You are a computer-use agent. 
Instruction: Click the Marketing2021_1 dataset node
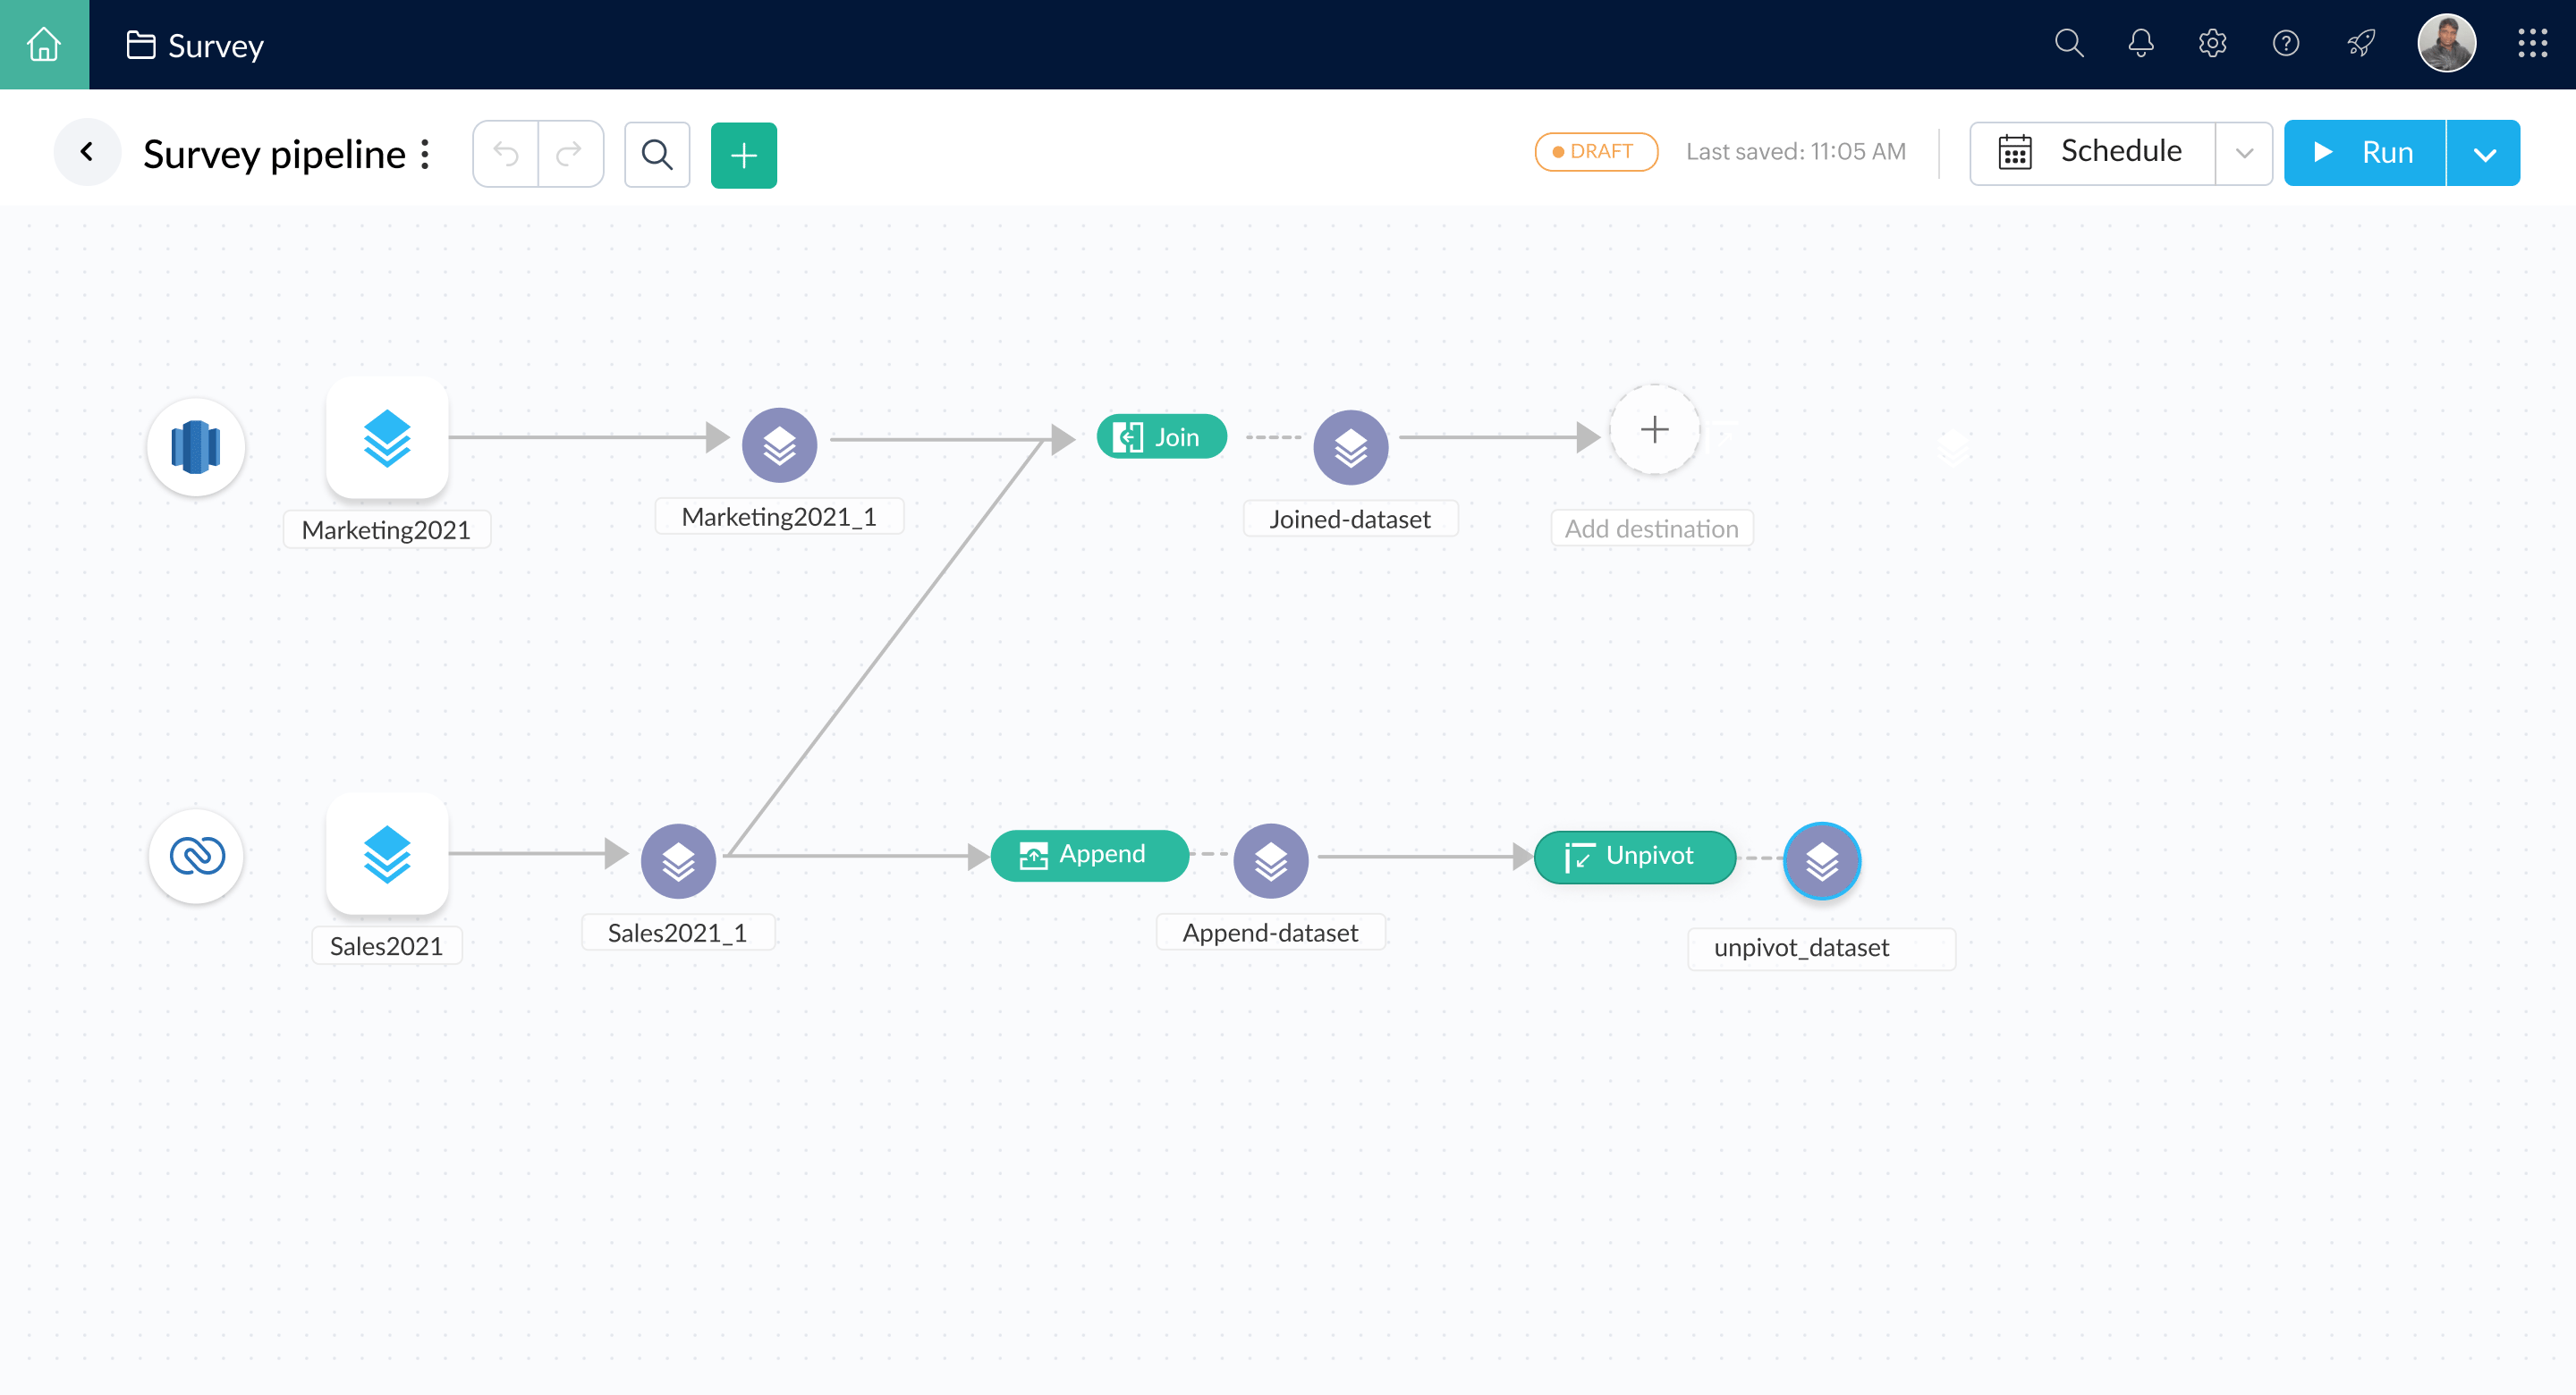coord(779,444)
